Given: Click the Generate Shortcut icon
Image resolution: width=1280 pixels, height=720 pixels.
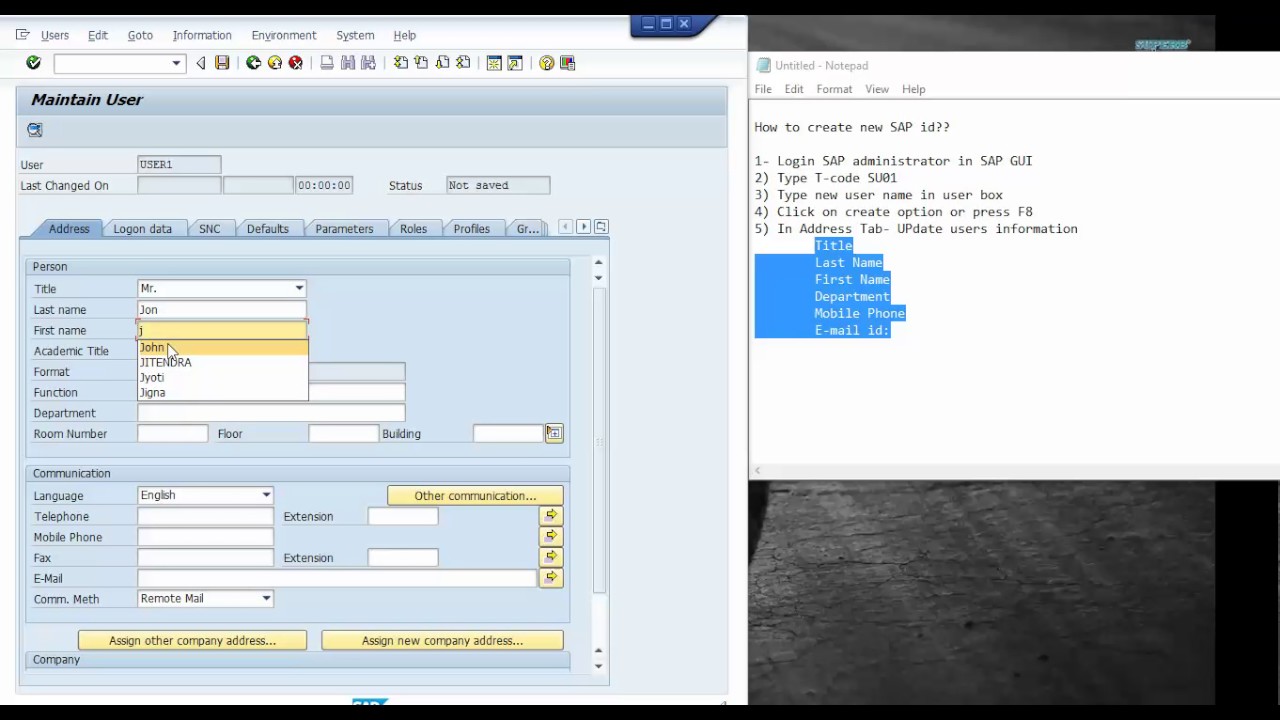Looking at the screenshot, I should pyautogui.click(x=515, y=63).
